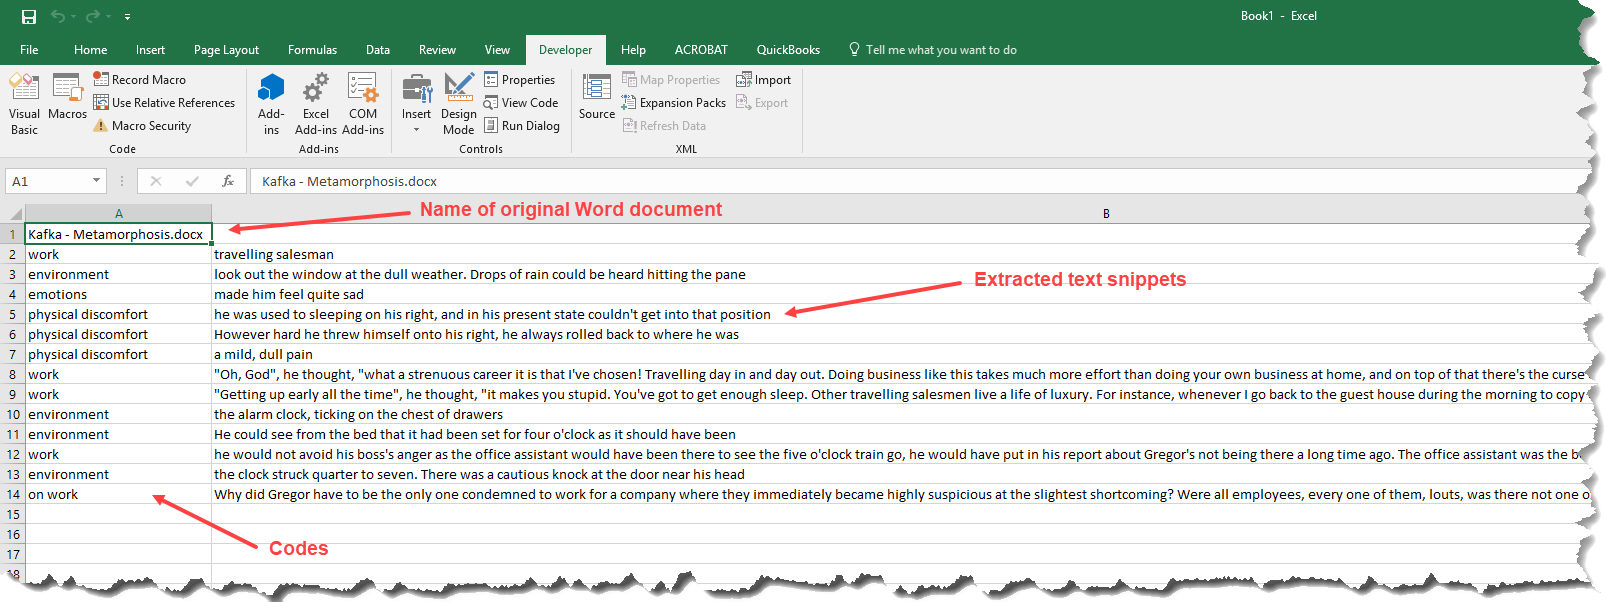Click Map Properties
This screenshot has height=602, width=1606.
[671, 79]
